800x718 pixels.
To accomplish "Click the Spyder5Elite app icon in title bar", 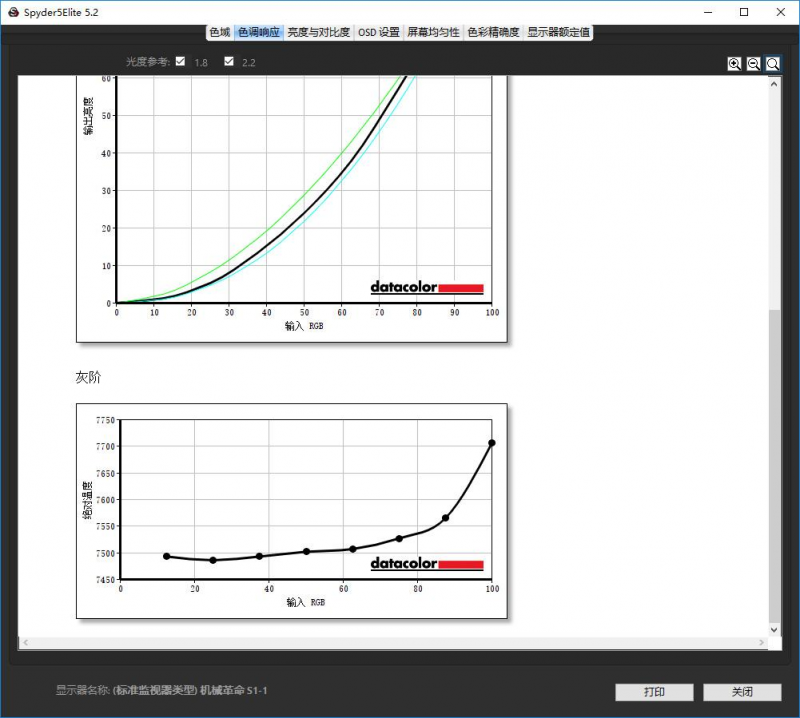I will pyautogui.click(x=12, y=12).
